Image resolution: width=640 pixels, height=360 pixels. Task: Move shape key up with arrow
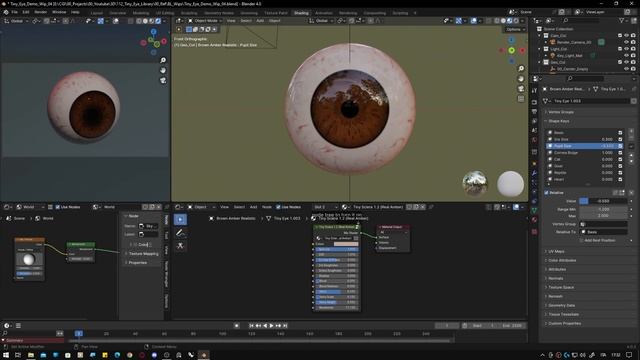[x=631, y=156]
